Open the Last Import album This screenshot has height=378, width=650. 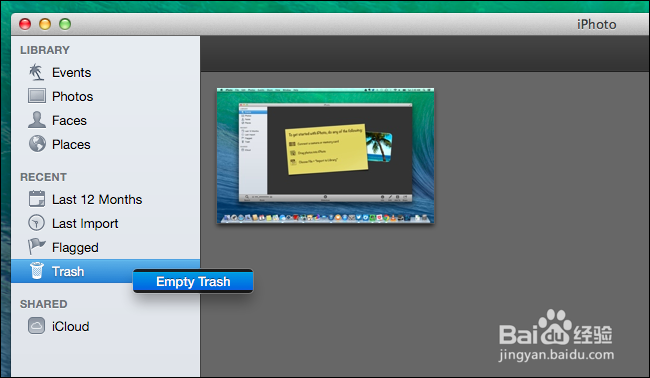click(85, 223)
